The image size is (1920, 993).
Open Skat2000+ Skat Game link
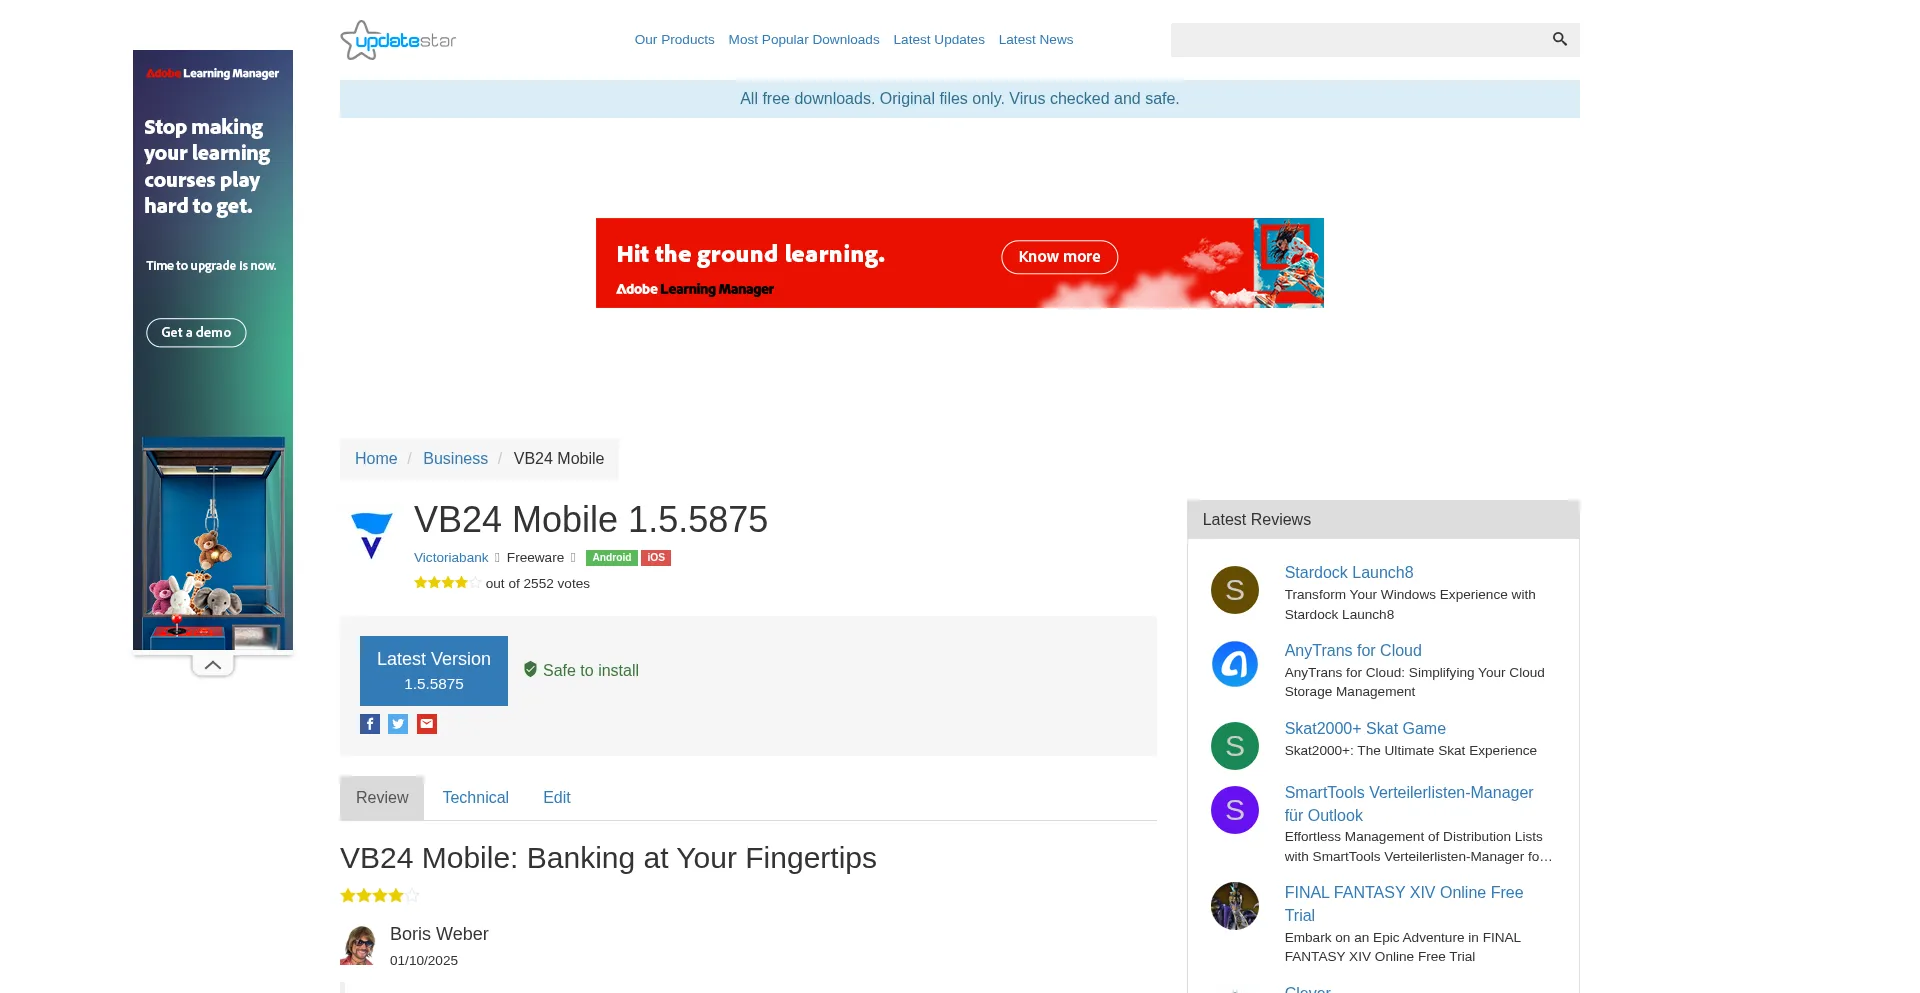(x=1365, y=729)
